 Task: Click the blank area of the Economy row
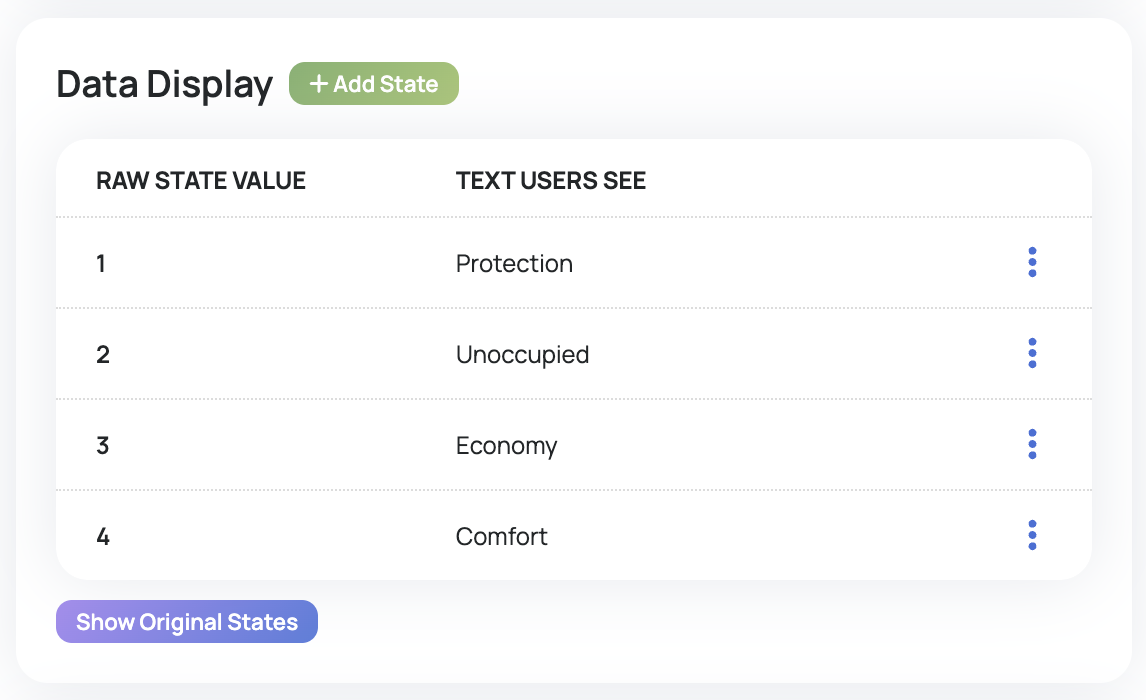tap(780, 446)
